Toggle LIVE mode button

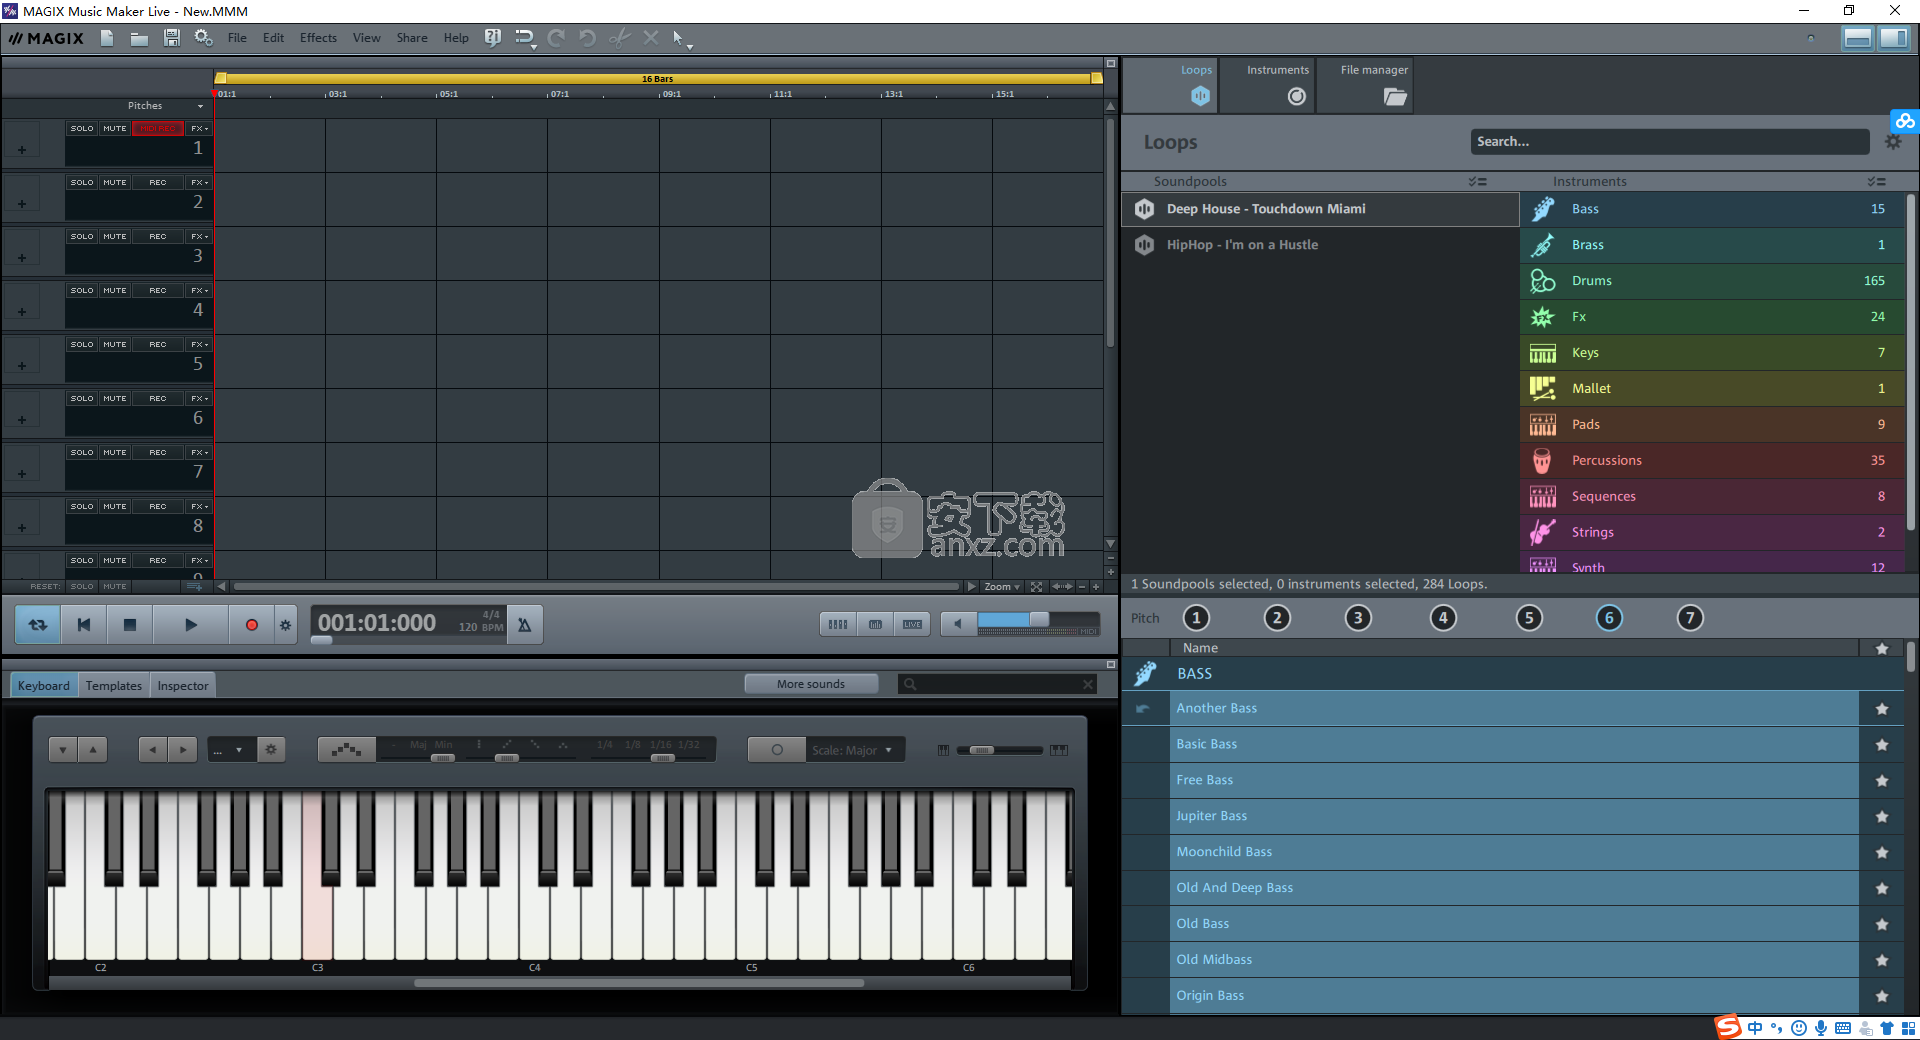912,625
